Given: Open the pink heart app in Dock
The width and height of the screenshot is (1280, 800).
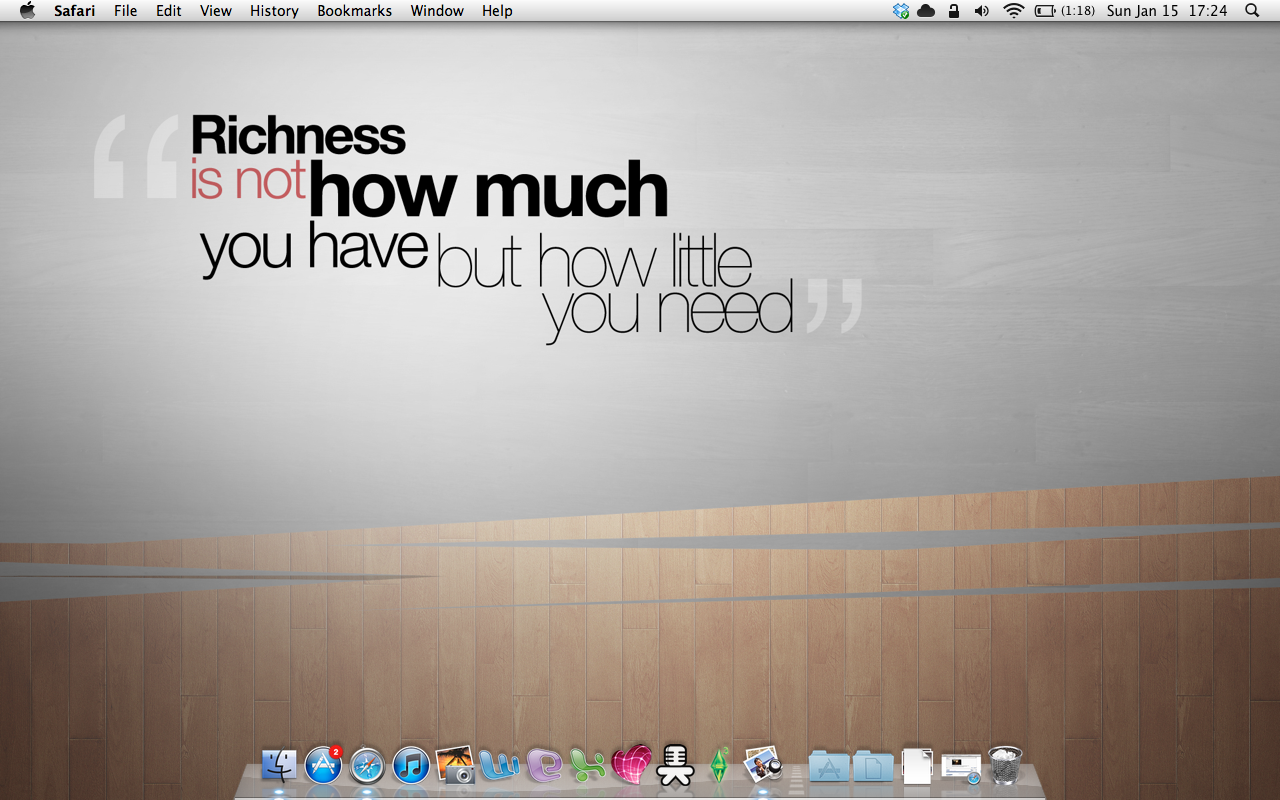Looking at the screenshot, I should click(631, 766).
